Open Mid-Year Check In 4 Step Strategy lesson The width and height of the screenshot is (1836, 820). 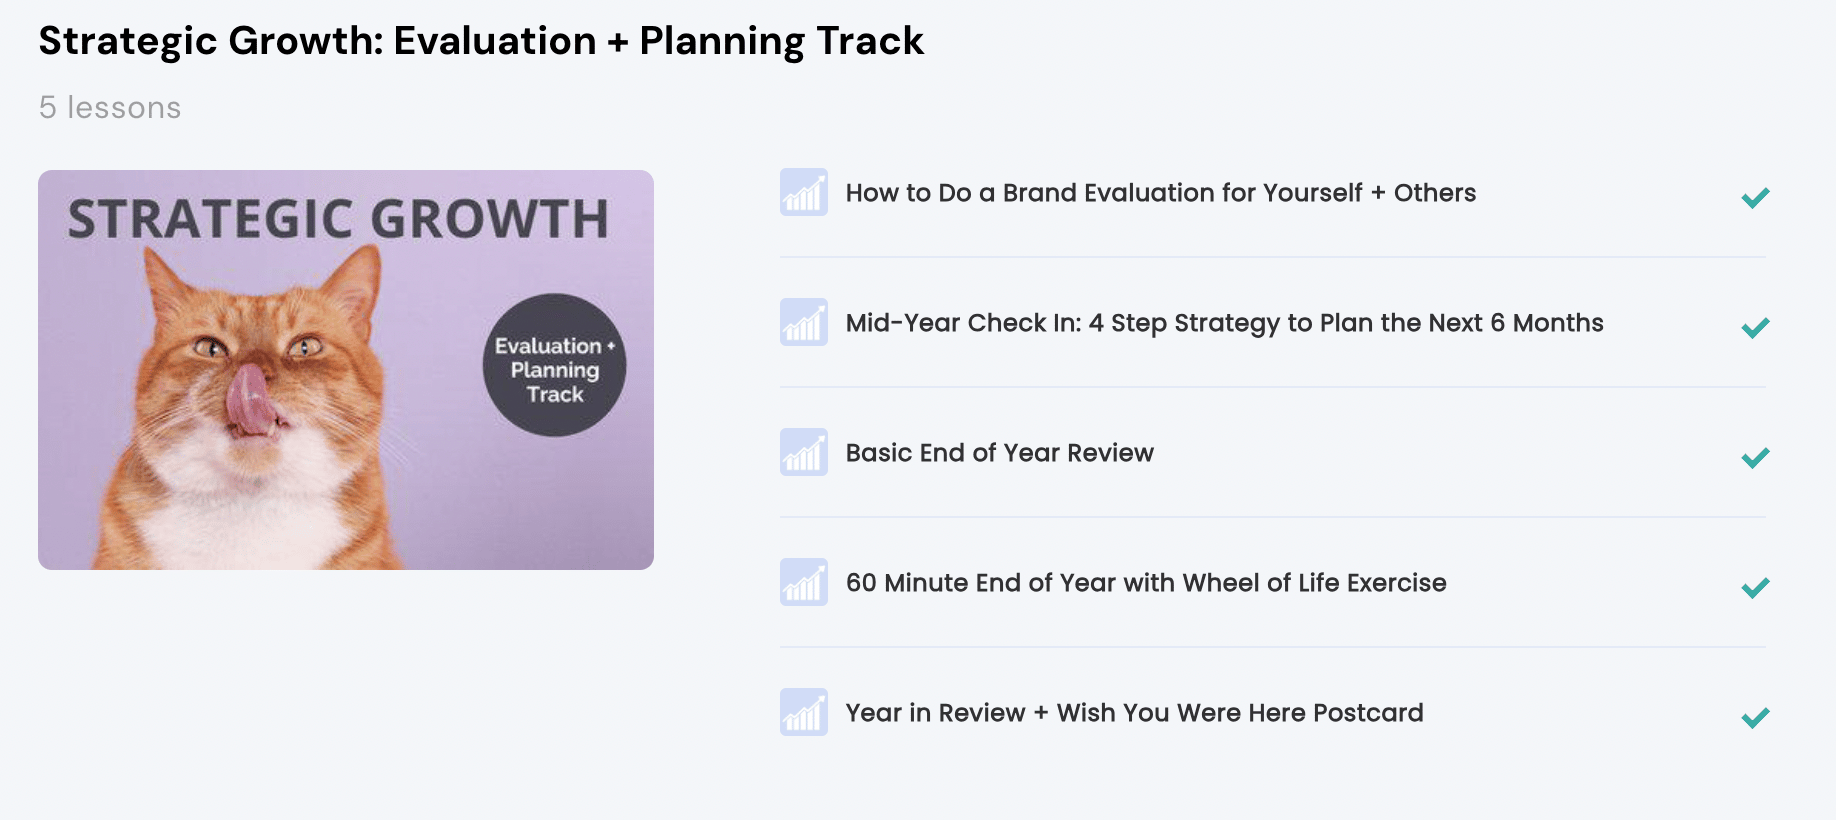(1225, 323)
